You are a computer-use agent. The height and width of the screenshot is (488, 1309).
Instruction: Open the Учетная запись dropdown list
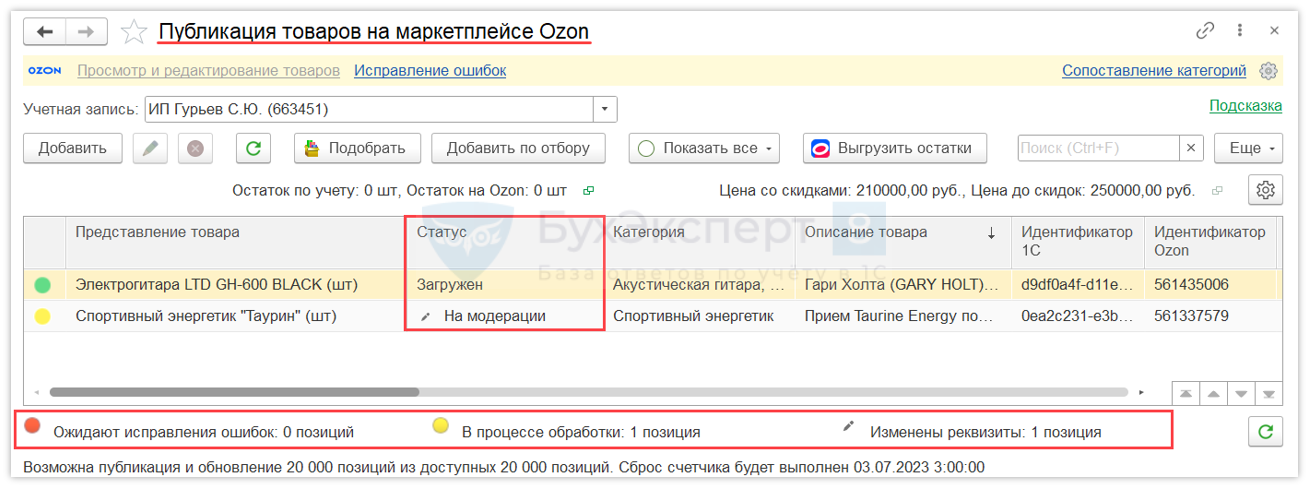click(x=605, y=109)
